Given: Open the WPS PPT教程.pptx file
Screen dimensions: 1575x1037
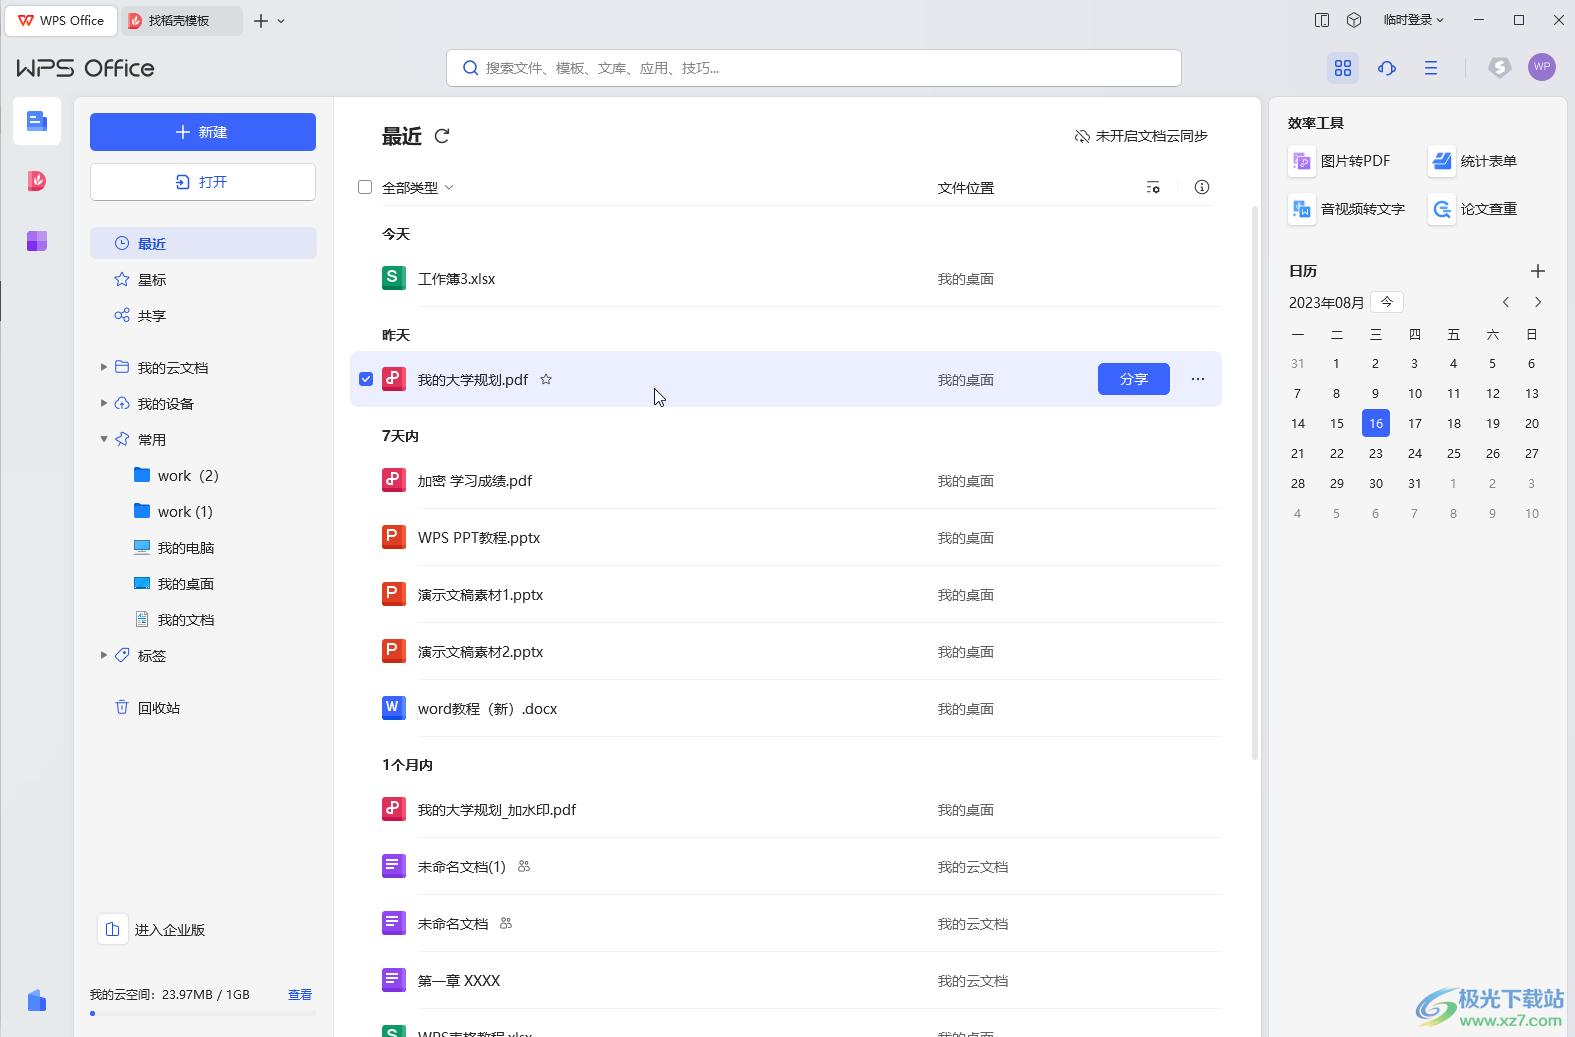Looking at the screenshot, I should (786, 538).
